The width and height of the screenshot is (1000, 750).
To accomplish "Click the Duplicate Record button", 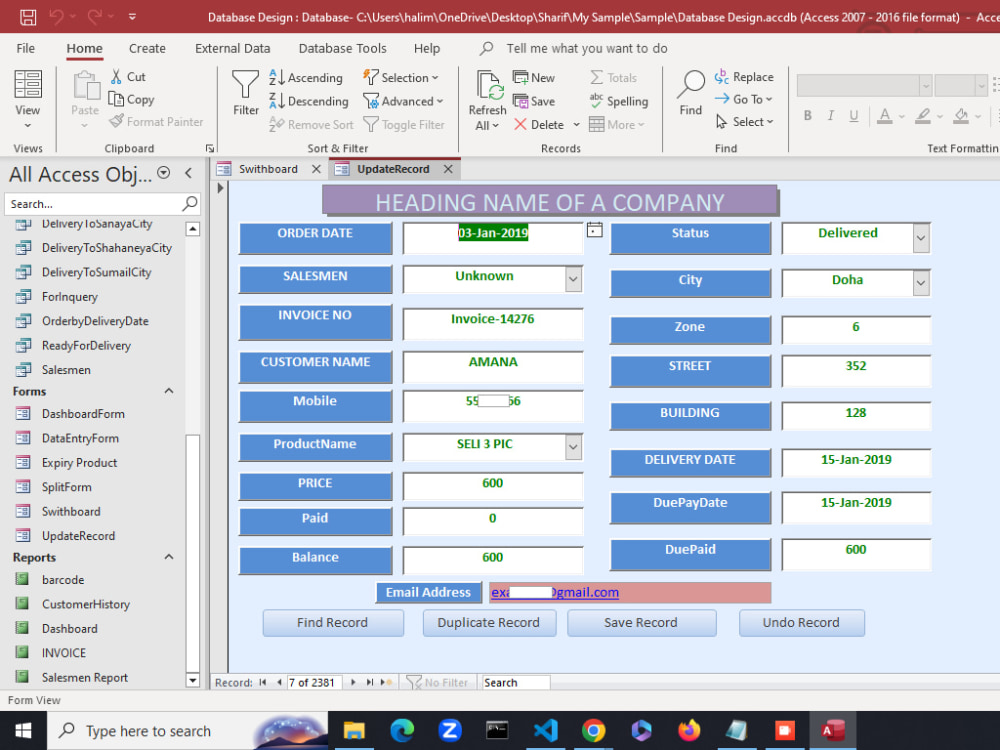I will click(x=489, y=622).
